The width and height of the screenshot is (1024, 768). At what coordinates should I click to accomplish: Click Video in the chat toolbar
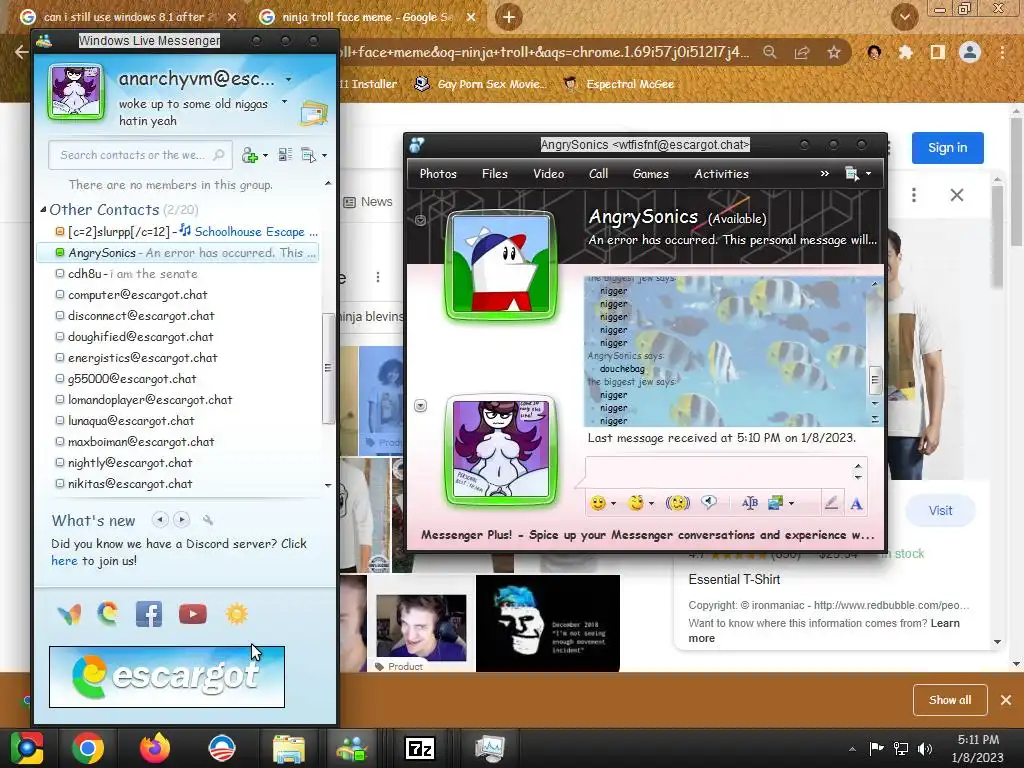[549, 174]
